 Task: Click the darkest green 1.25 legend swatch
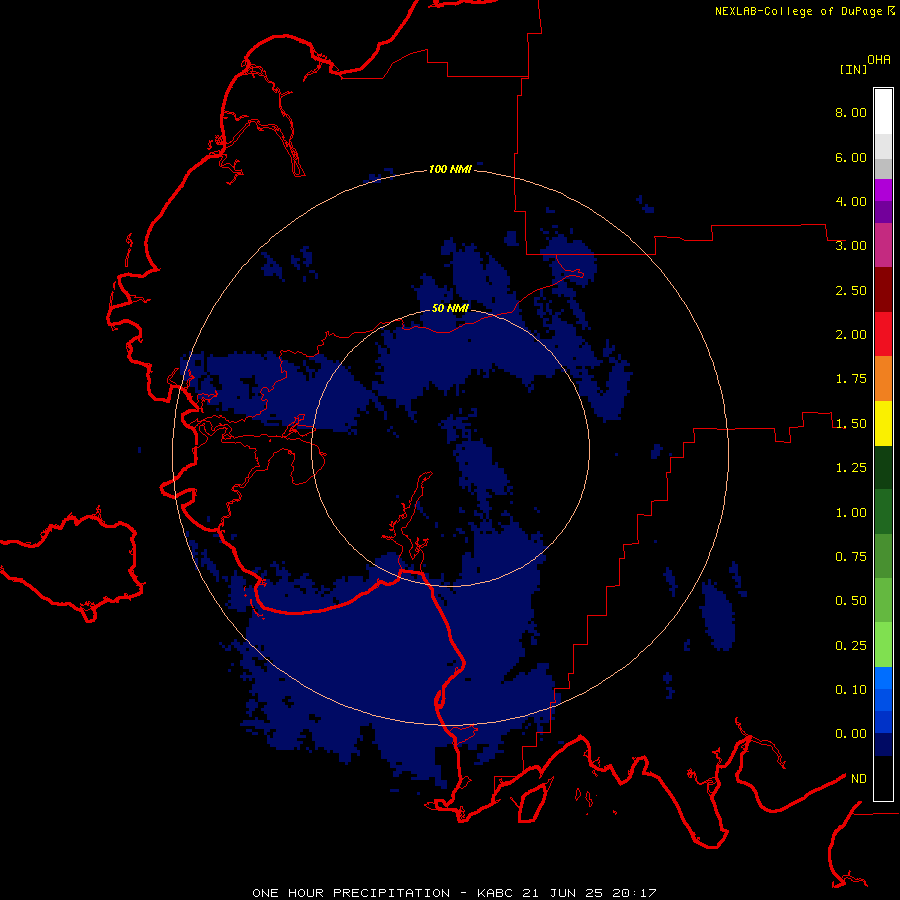(883, 467)
